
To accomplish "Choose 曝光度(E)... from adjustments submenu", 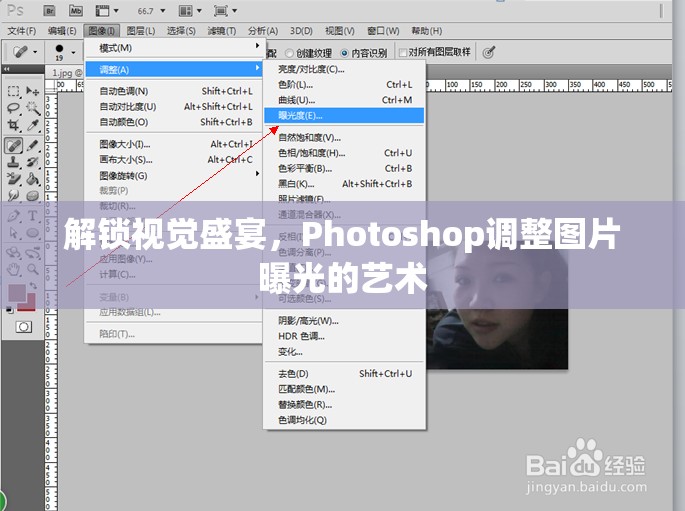I will 344,116.
